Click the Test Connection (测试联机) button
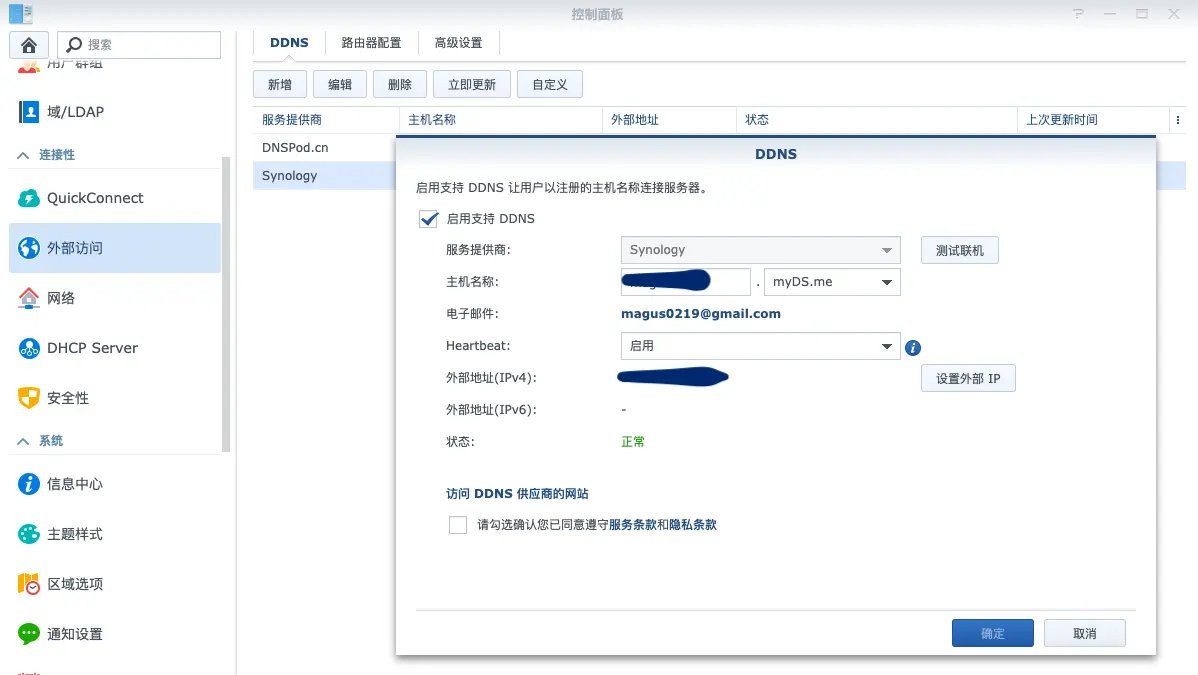Viewport: 1198px width, 675px height. (x=960, y=250)
